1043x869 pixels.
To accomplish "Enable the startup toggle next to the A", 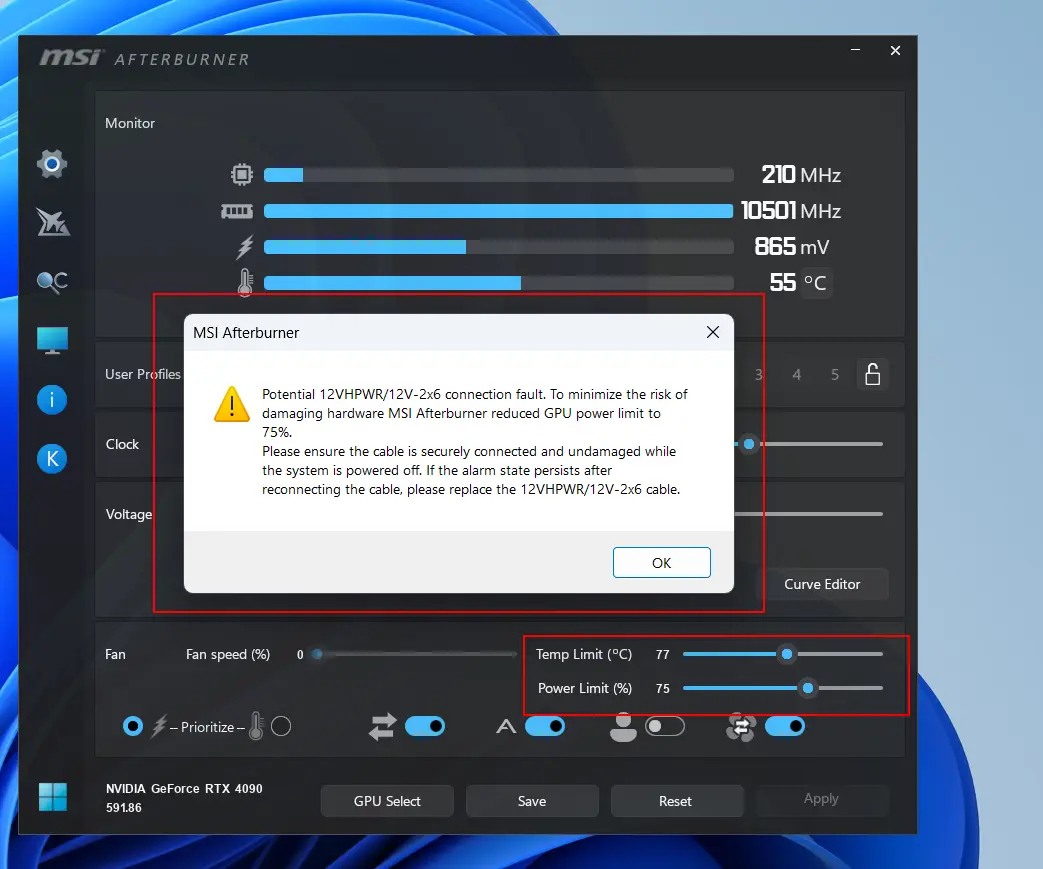I will (x=545, y=727).
